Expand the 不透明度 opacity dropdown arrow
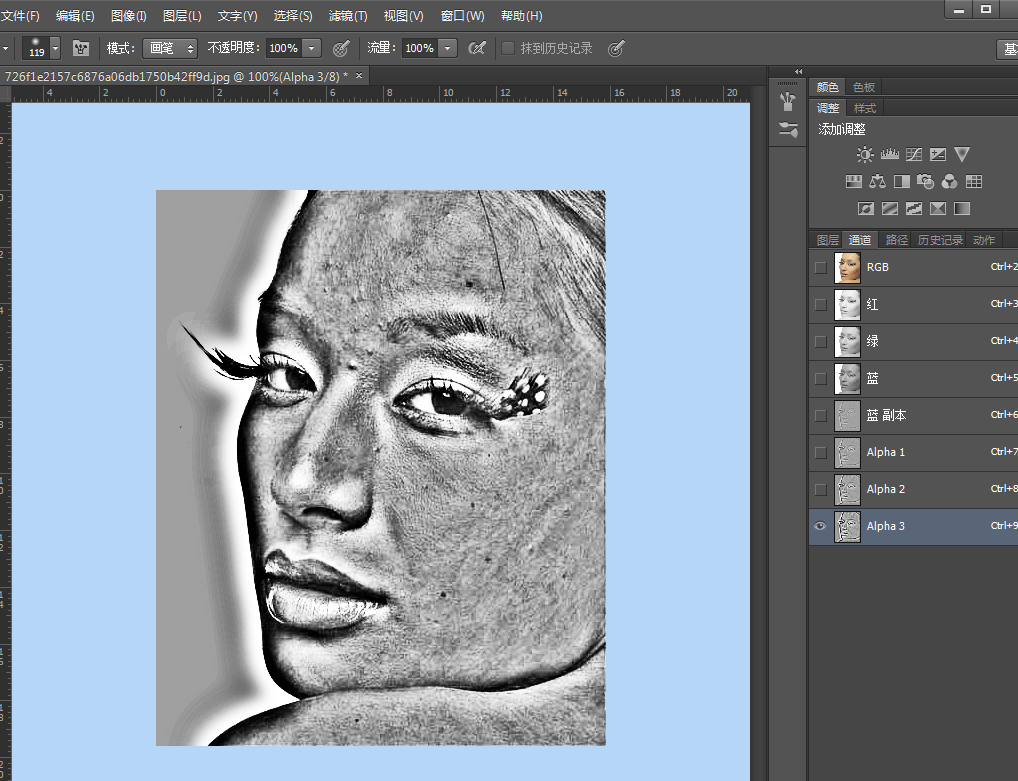 [311, 48]
